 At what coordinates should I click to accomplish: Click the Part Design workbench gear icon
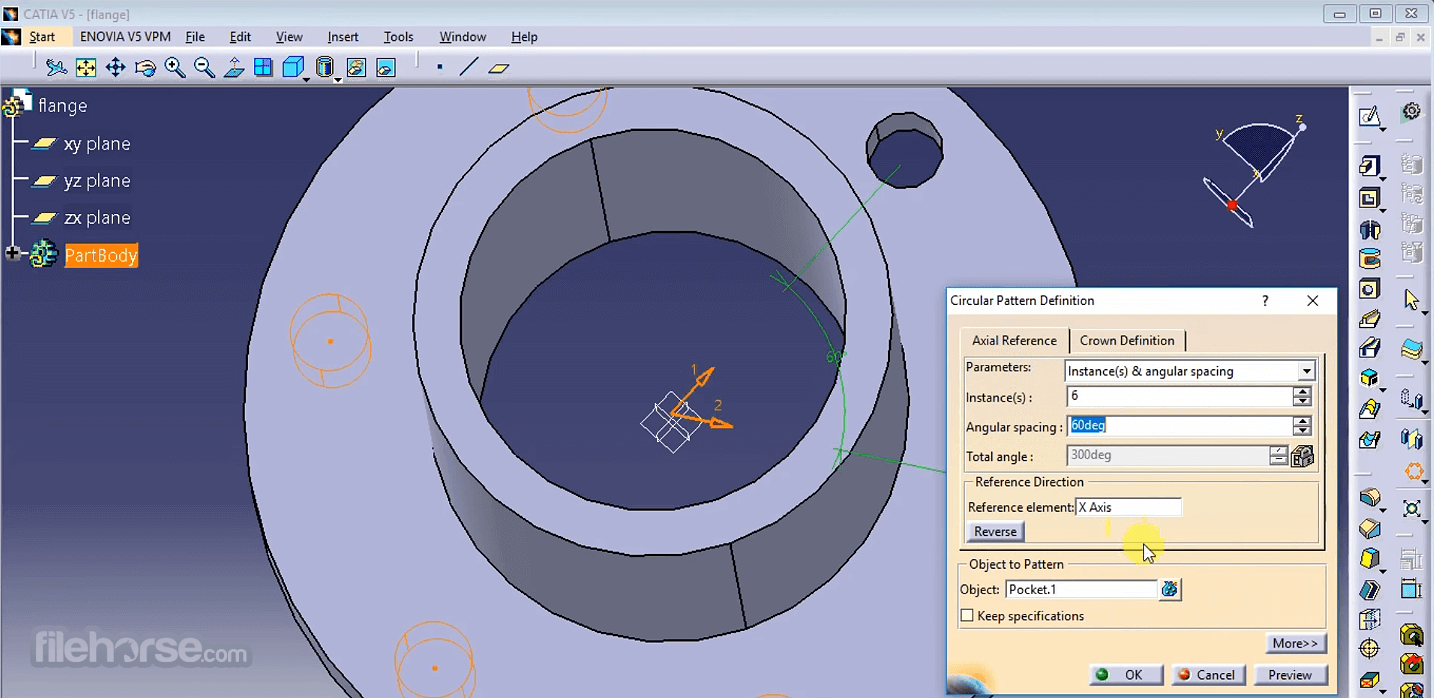click(x=1411, y=111)
